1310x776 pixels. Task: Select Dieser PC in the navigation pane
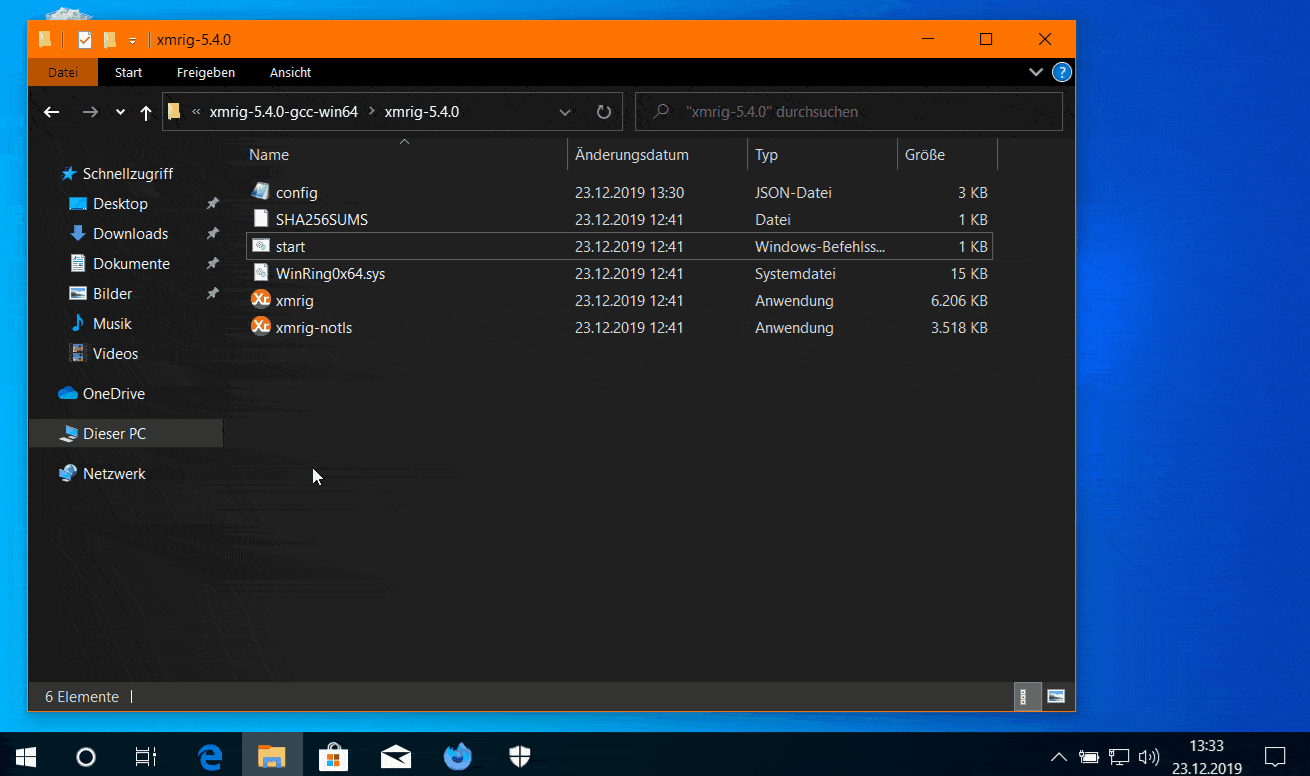[125, 433]
